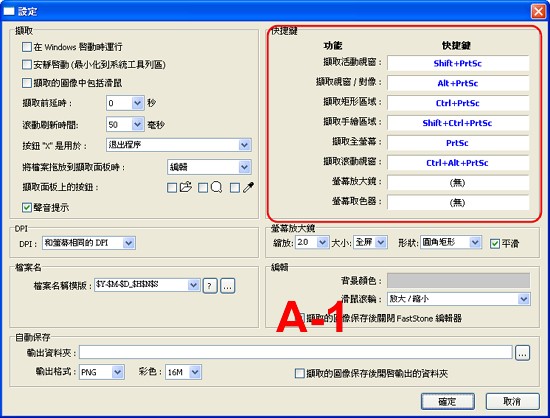Toggle the sound prompt checkbox
Viewport: 550px width, 418px height.
(27, 207)
